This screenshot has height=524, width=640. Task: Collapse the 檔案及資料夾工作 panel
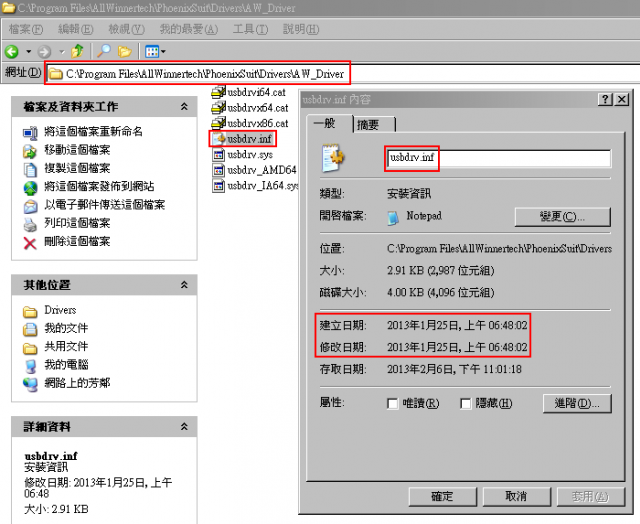pos(184,107)
